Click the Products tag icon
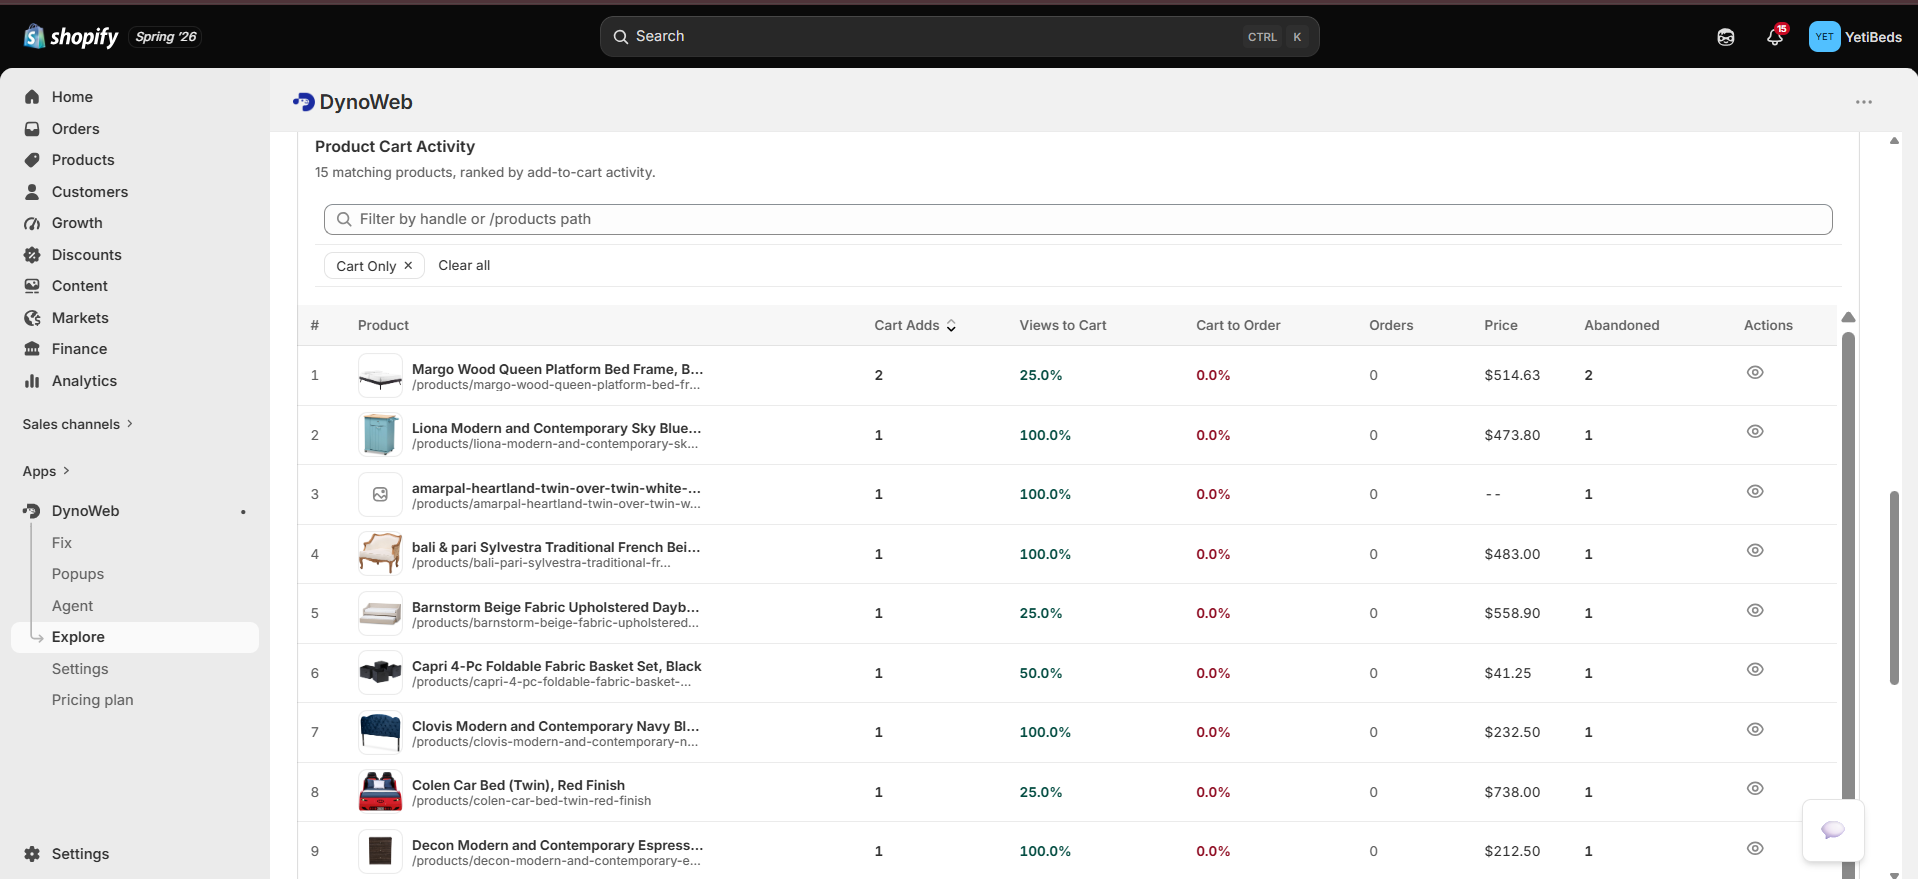Screen dimensions: 1918x879 click(32, 160)
